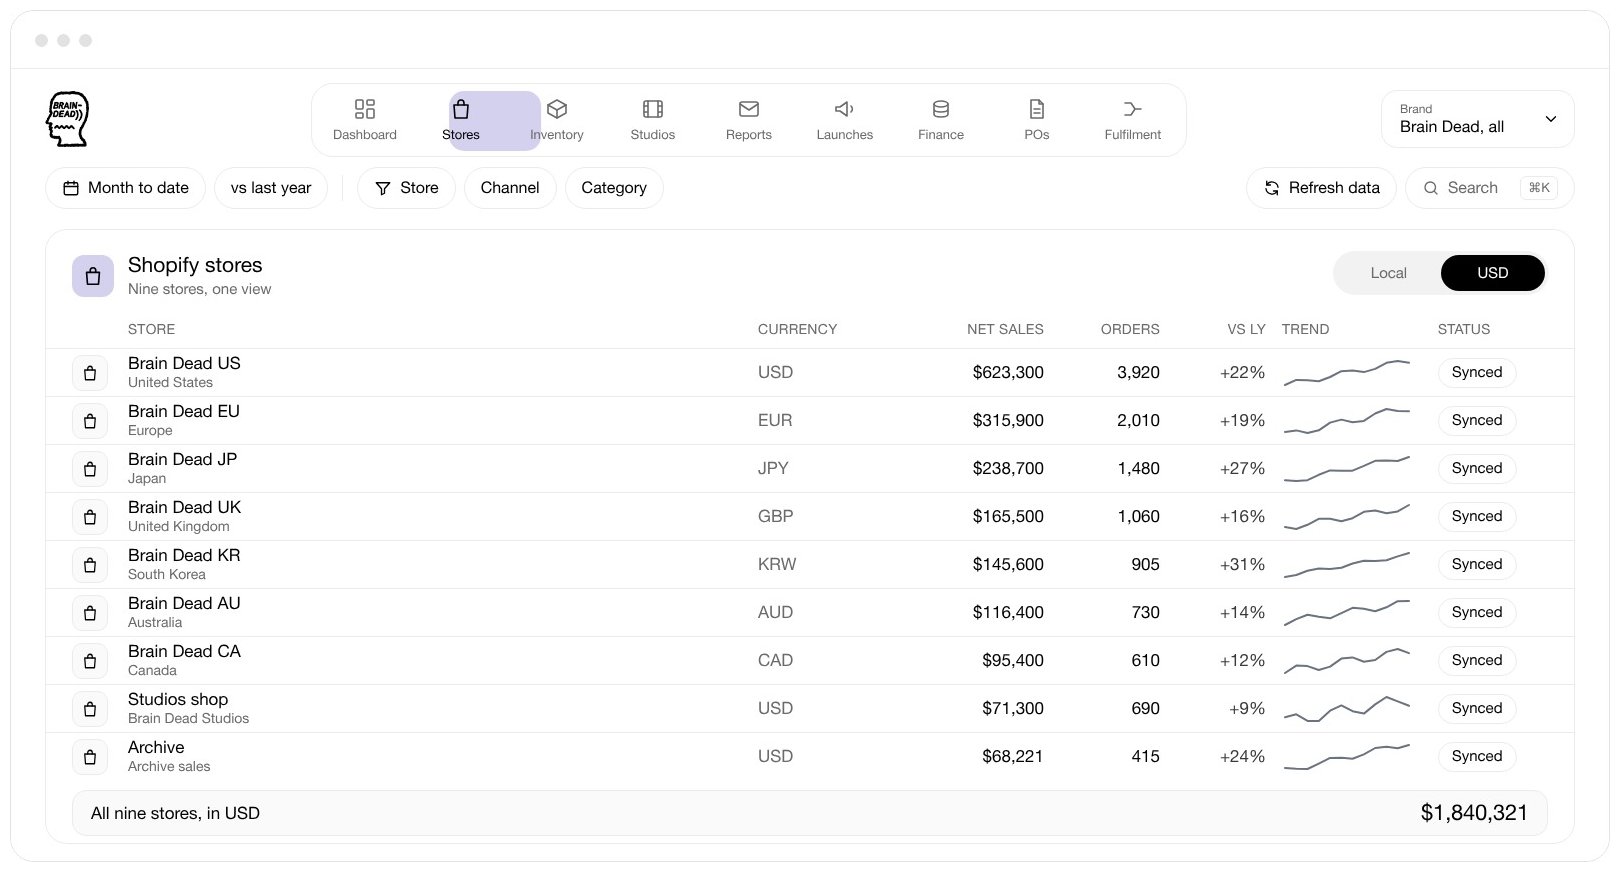1620x872 pixels.
Task: Click the bag icon for Brain Dead CA
Action: [x=90, y=661]
